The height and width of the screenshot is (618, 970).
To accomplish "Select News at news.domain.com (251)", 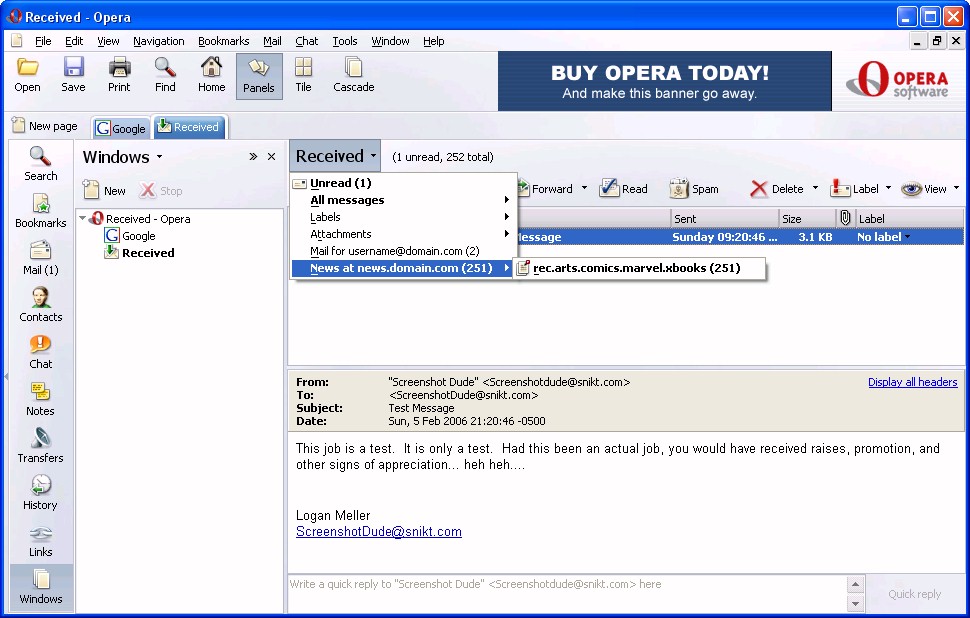I will tap(403, 268).
